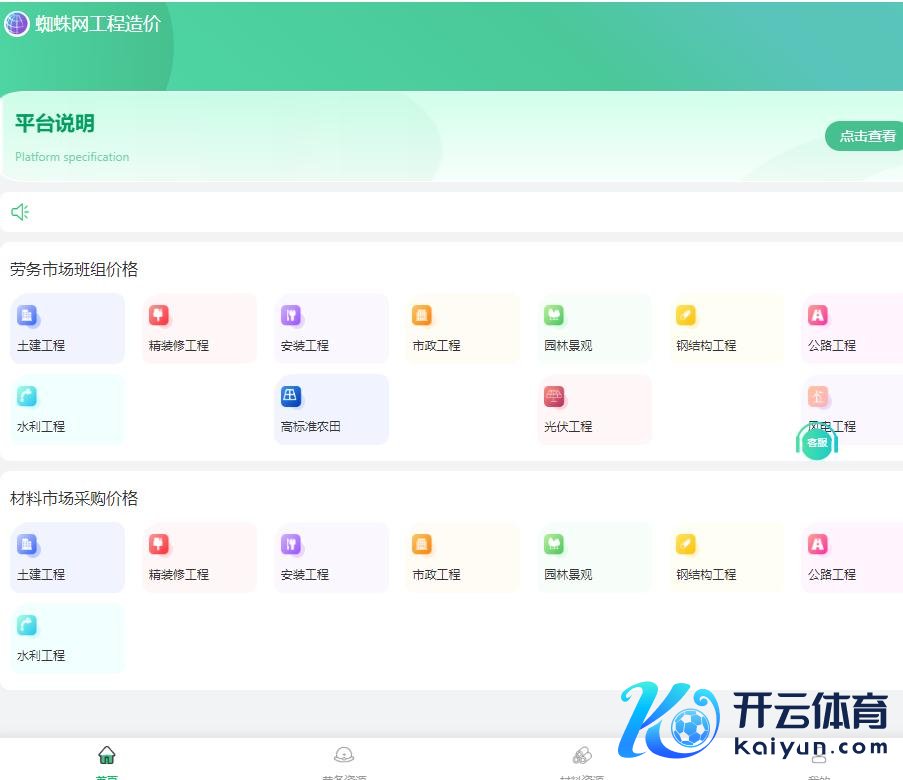
Task: Open 市政工程 in the labor price section
Action: tap(462, 329)
